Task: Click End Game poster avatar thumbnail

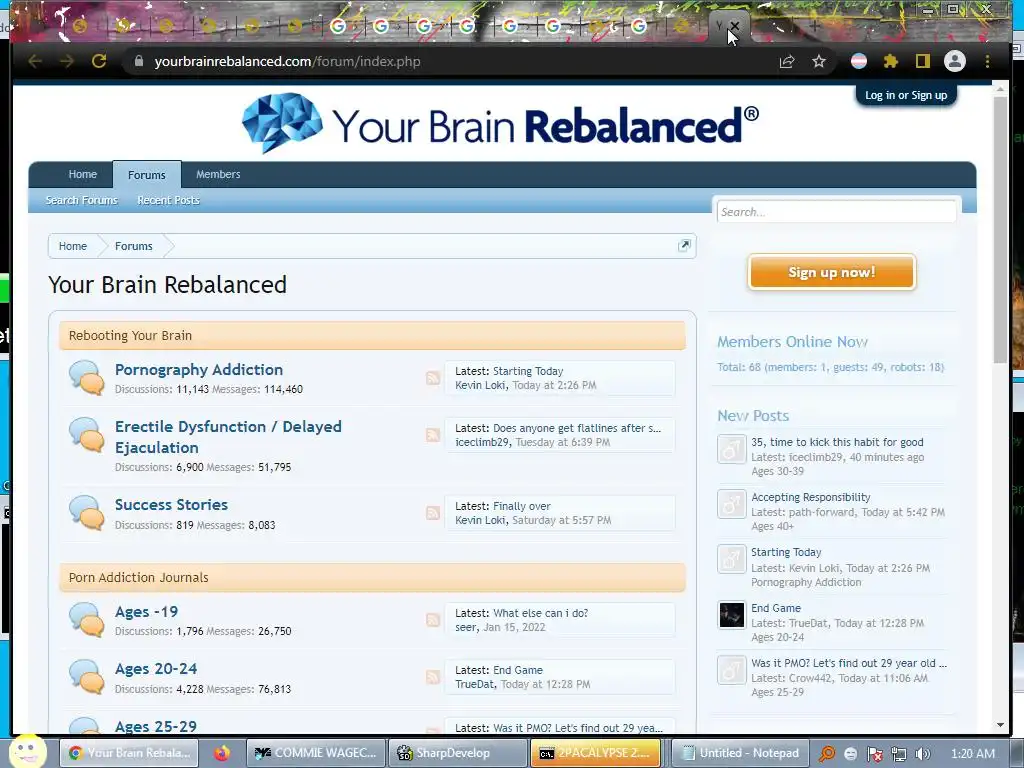Action: click(x=731, y=615)
